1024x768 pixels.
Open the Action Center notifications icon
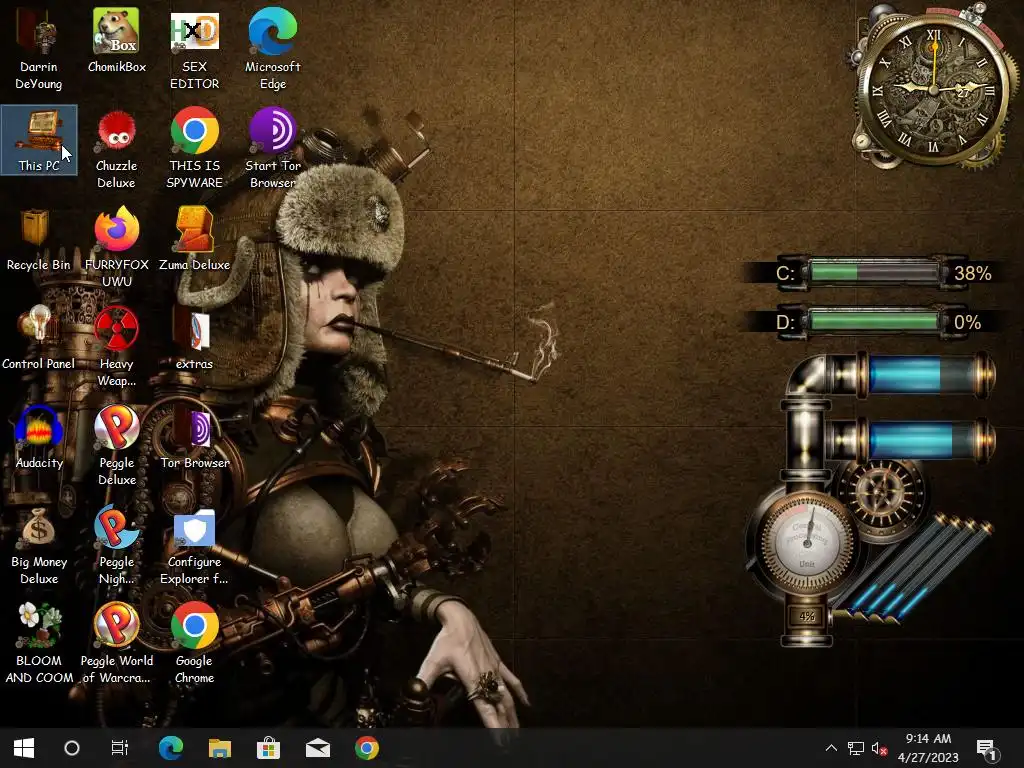tap(985, 748)
